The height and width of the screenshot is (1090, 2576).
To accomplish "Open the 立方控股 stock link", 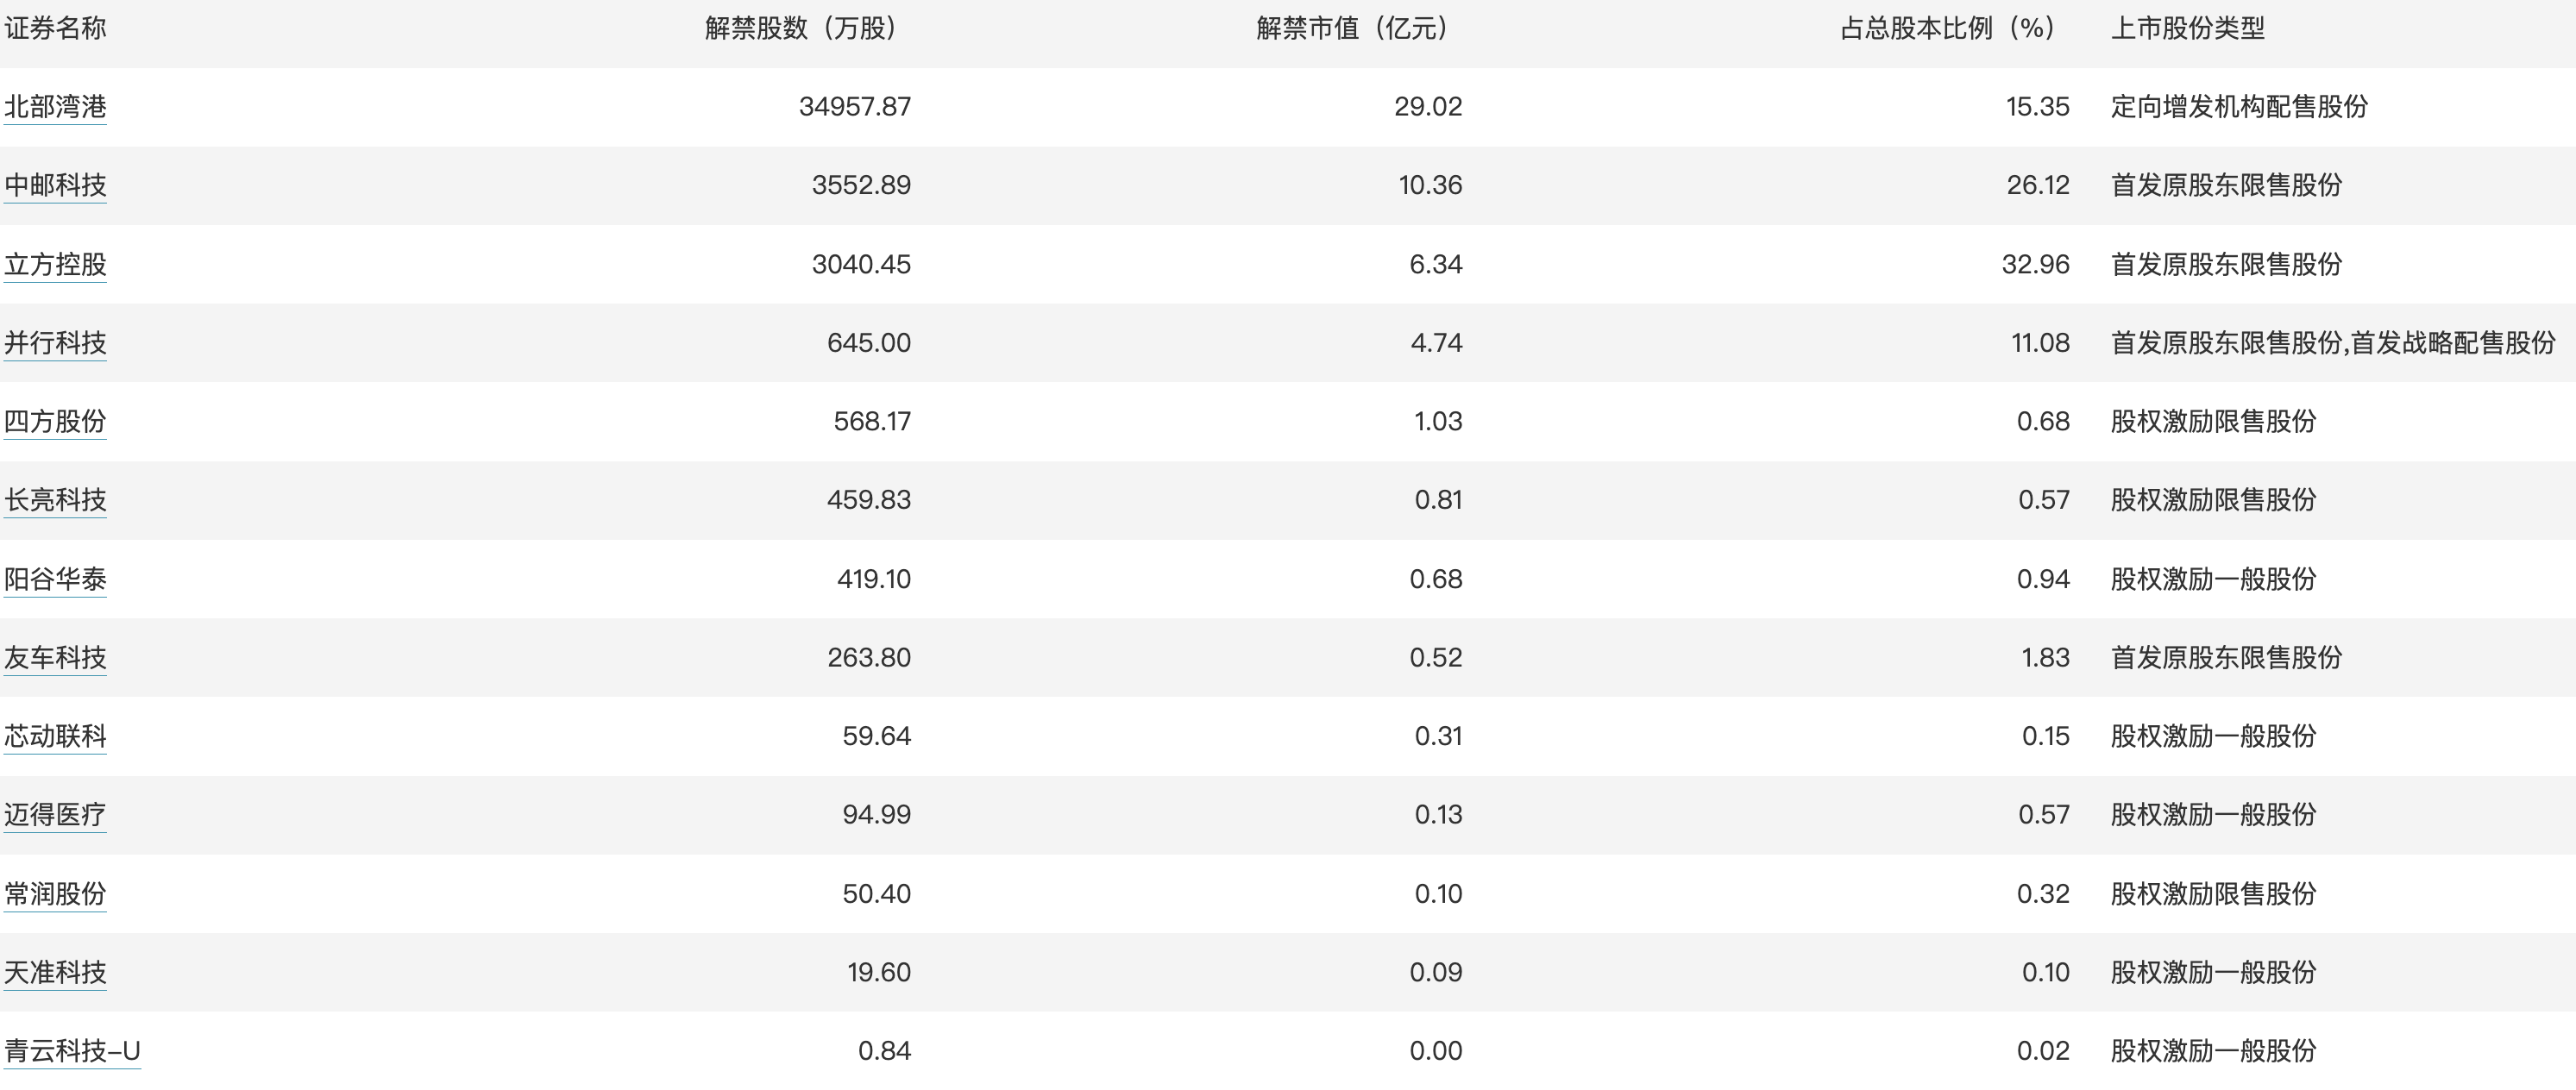I will click(x=55, y=264).
